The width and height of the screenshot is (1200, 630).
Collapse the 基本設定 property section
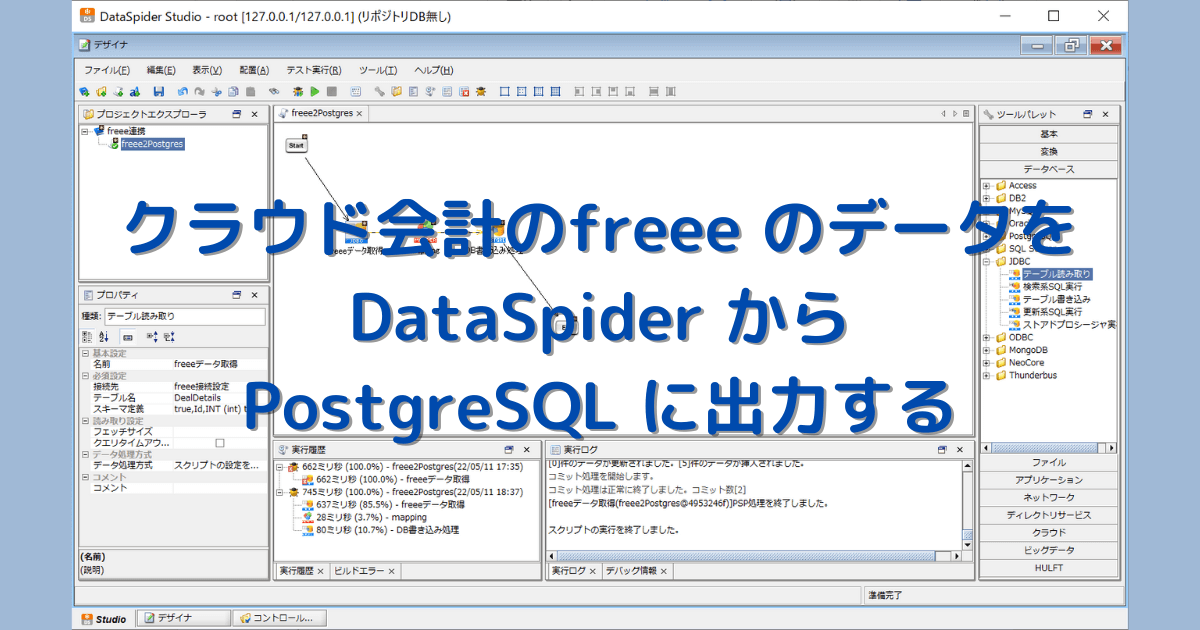tap(85, 353)
